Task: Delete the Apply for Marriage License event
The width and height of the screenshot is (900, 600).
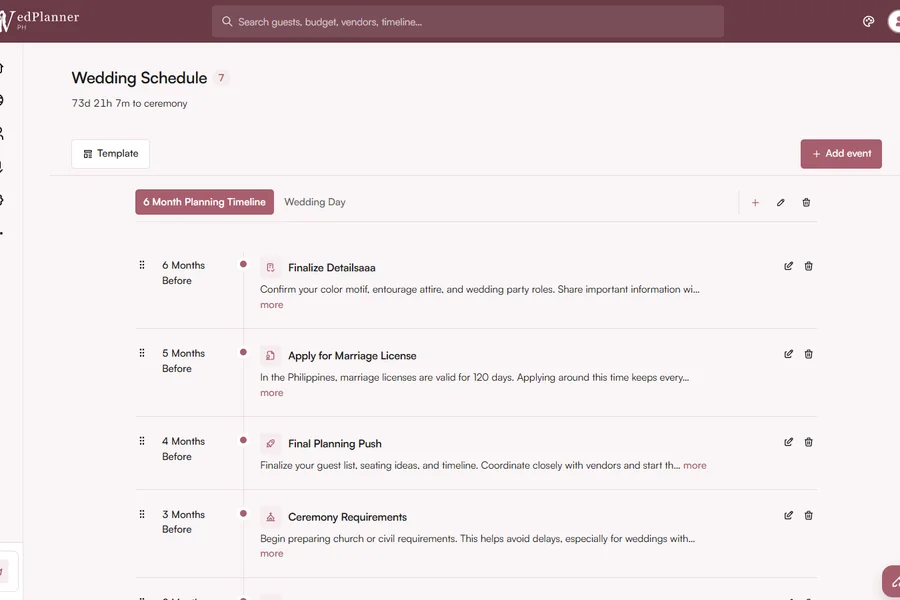Action: click(x=808, y=354)
